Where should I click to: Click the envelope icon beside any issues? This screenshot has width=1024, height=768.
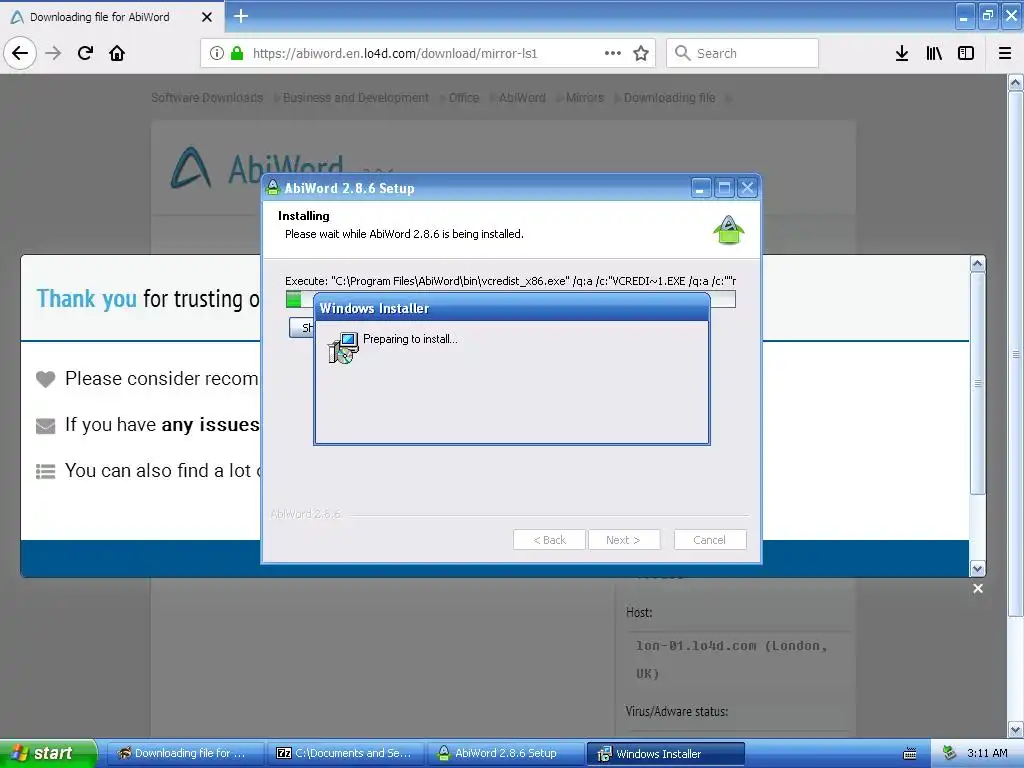(x=45, y=426)
